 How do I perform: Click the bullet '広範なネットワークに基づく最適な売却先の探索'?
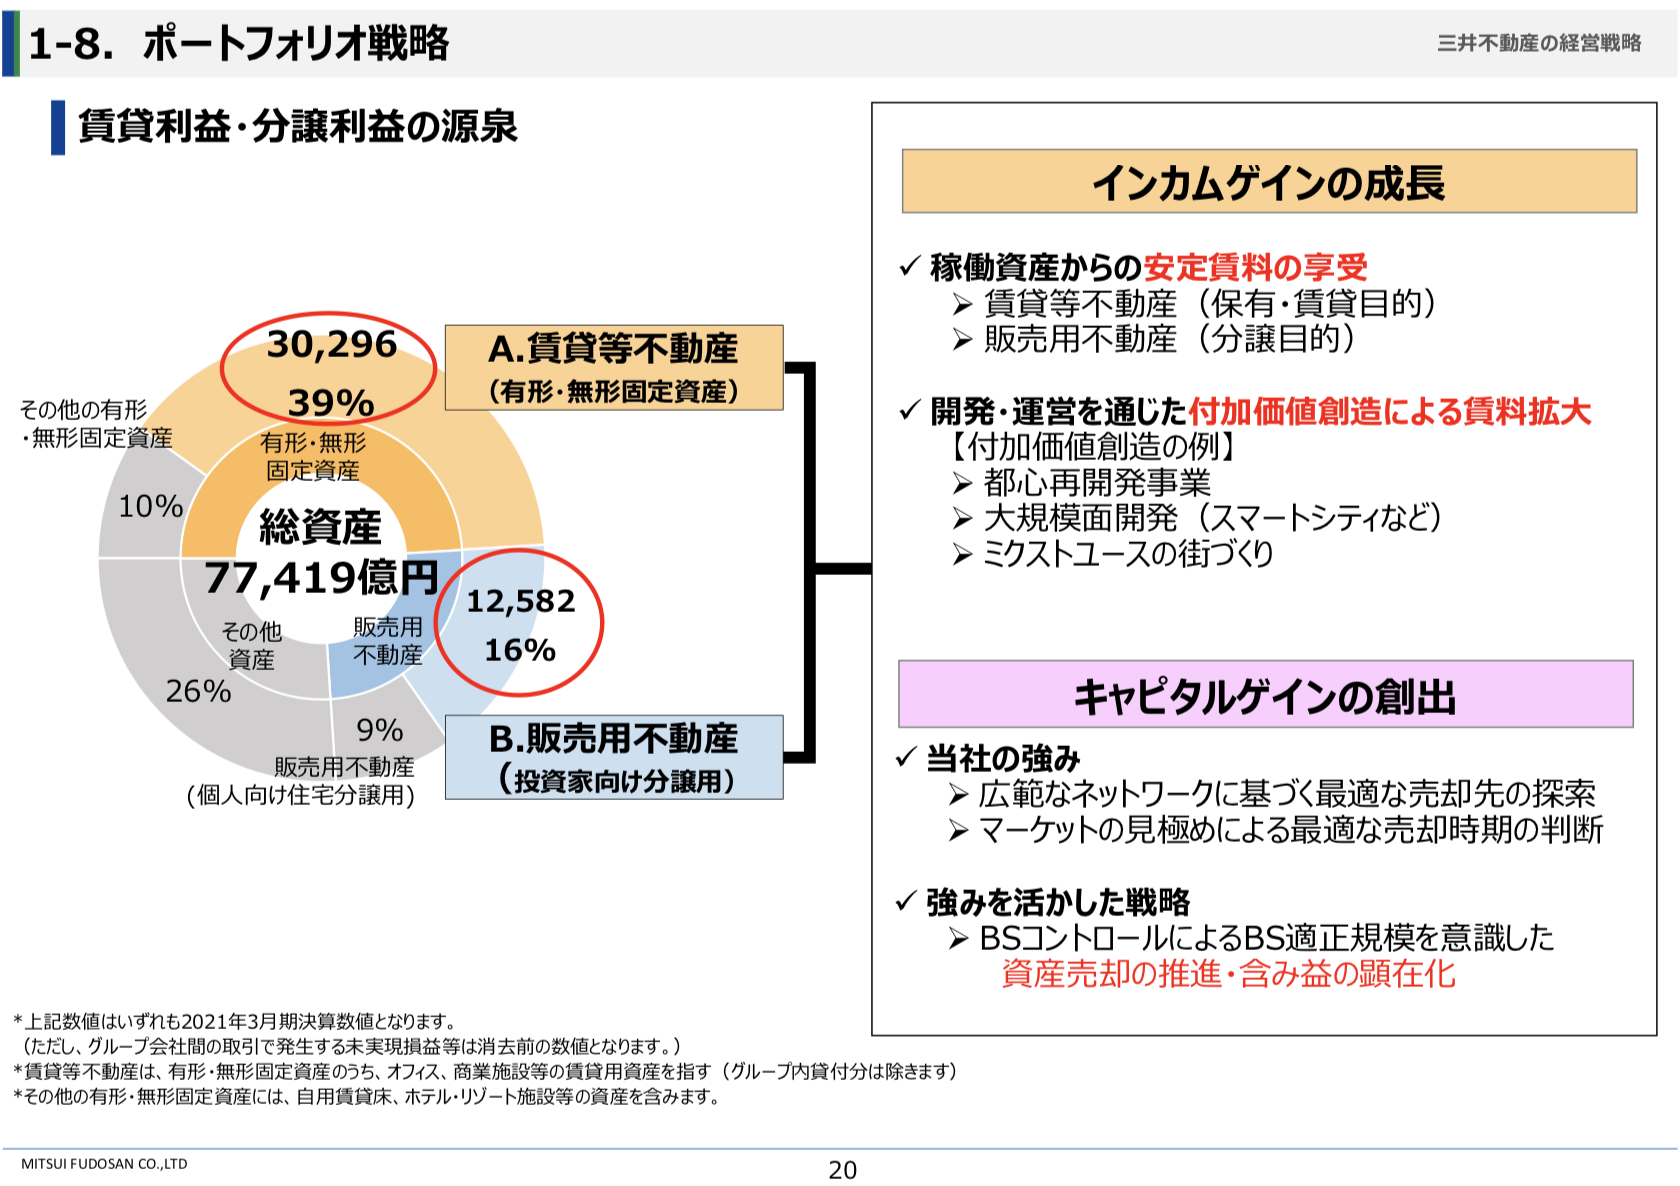pyautogui.click(x=1287, y=794)
